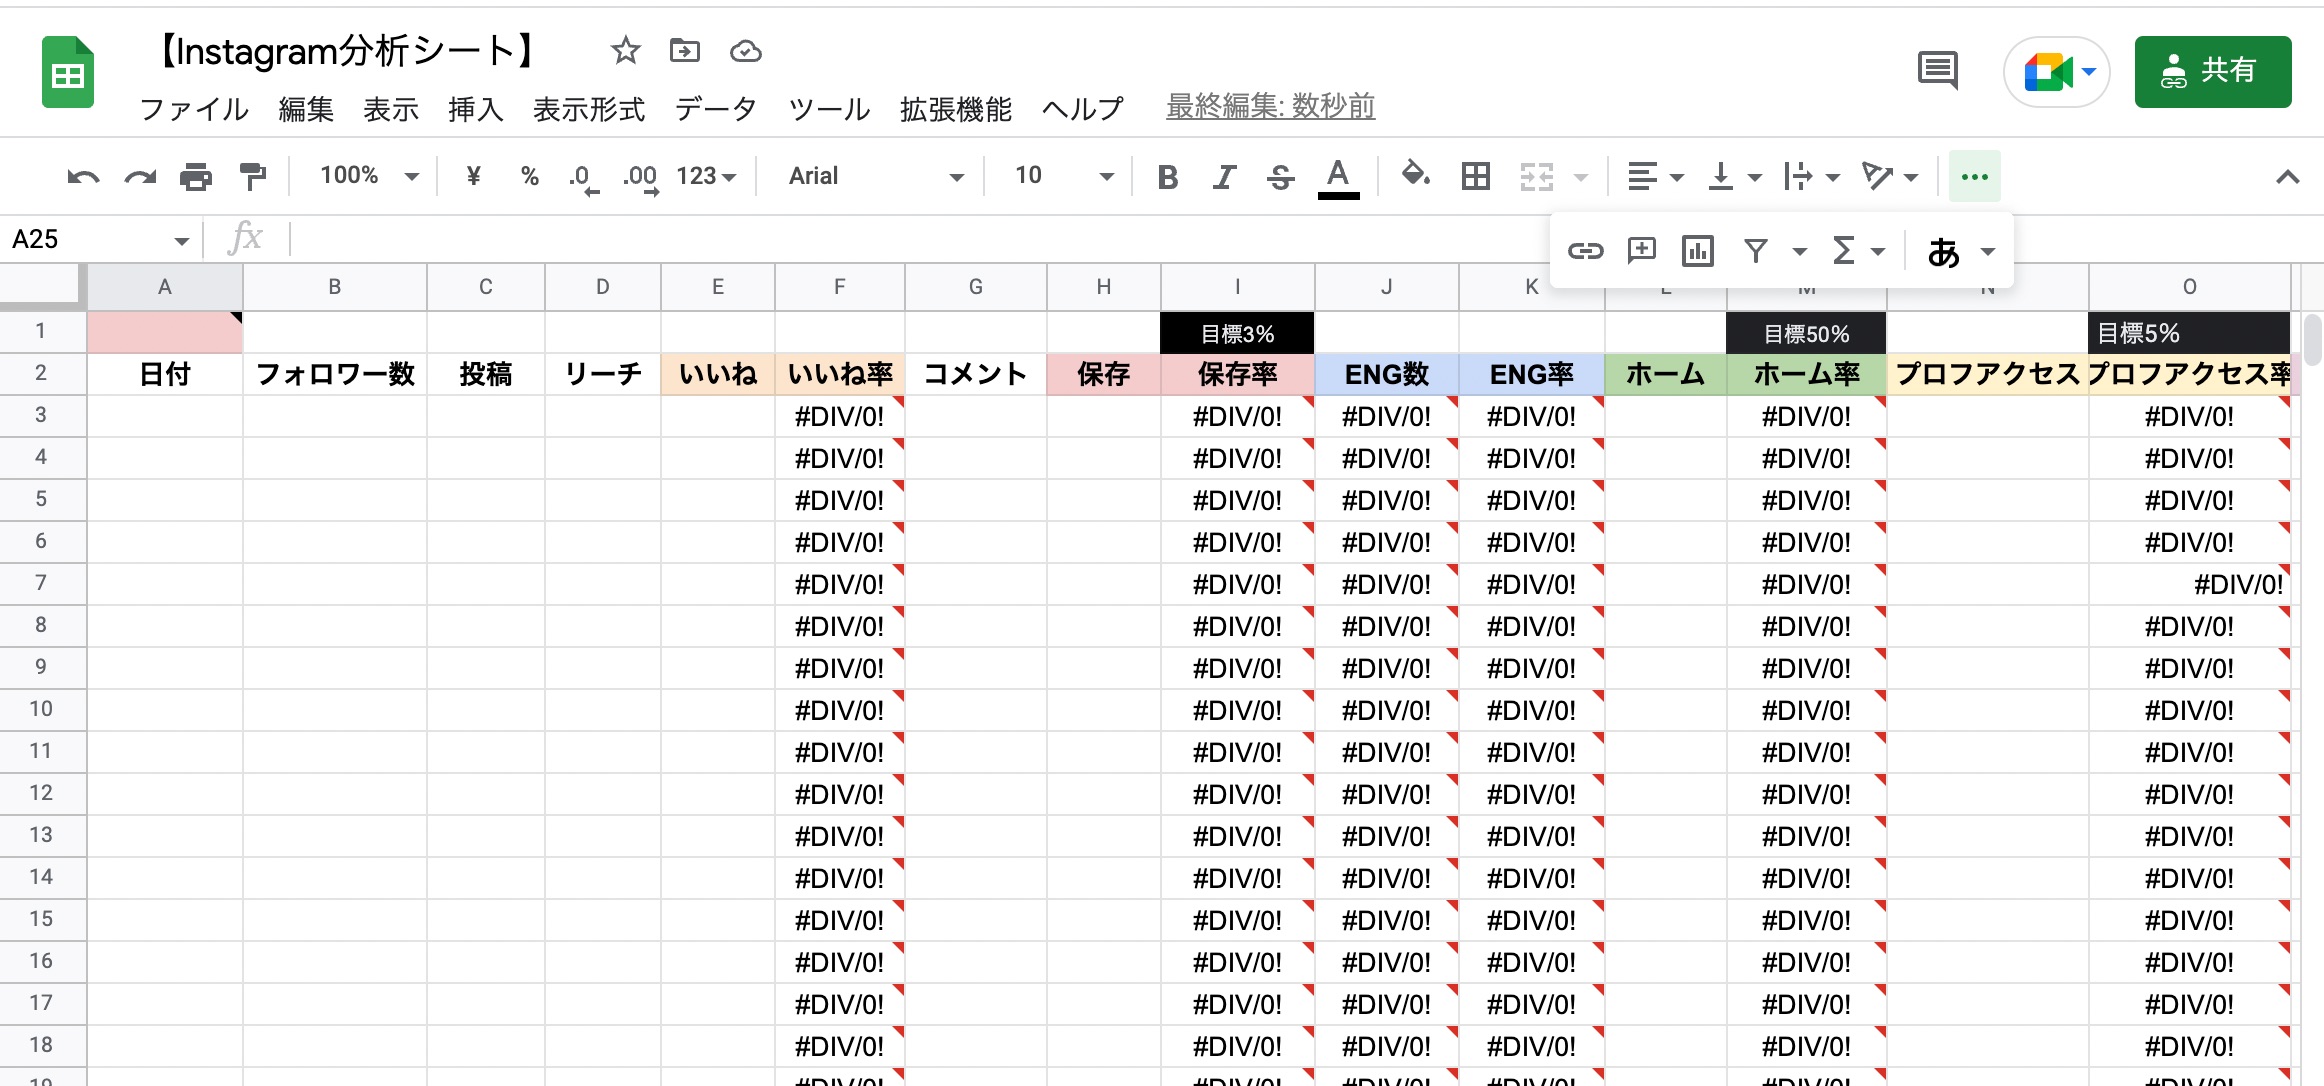Click the A25 name box field
The image size is (2324, 1086).
[x=90, y=240]
